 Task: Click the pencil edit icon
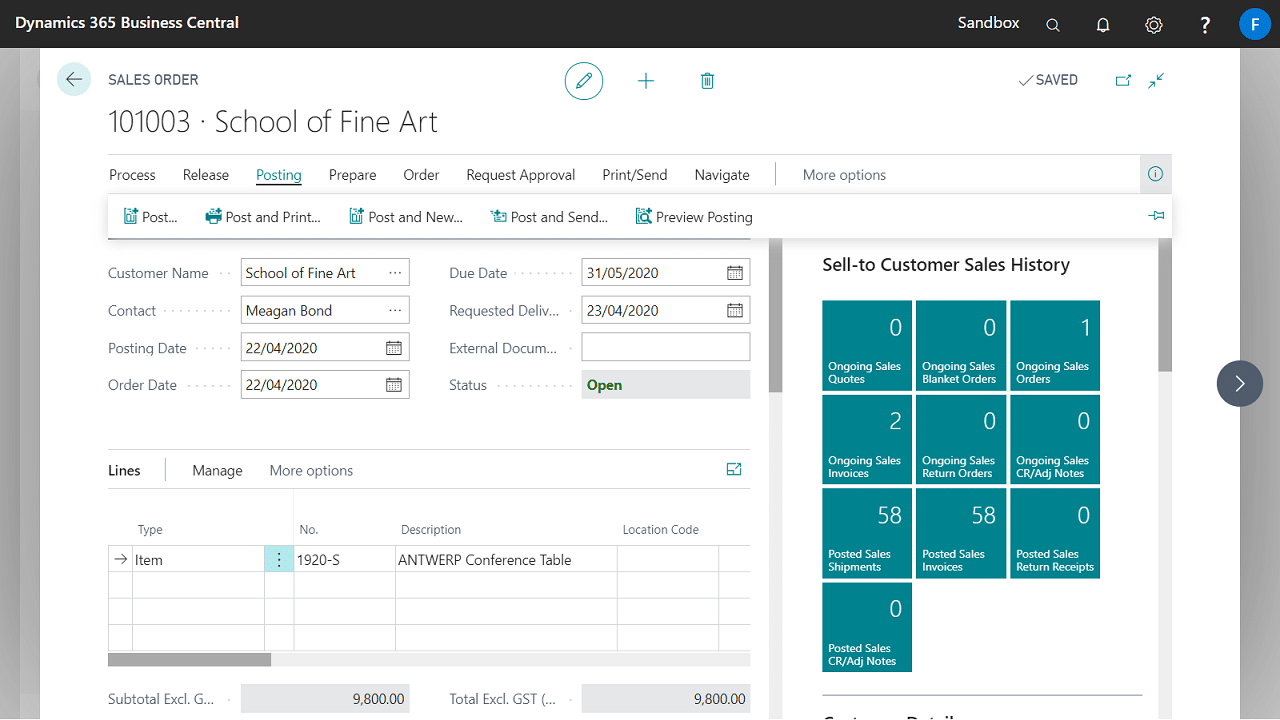coord(584,81)
